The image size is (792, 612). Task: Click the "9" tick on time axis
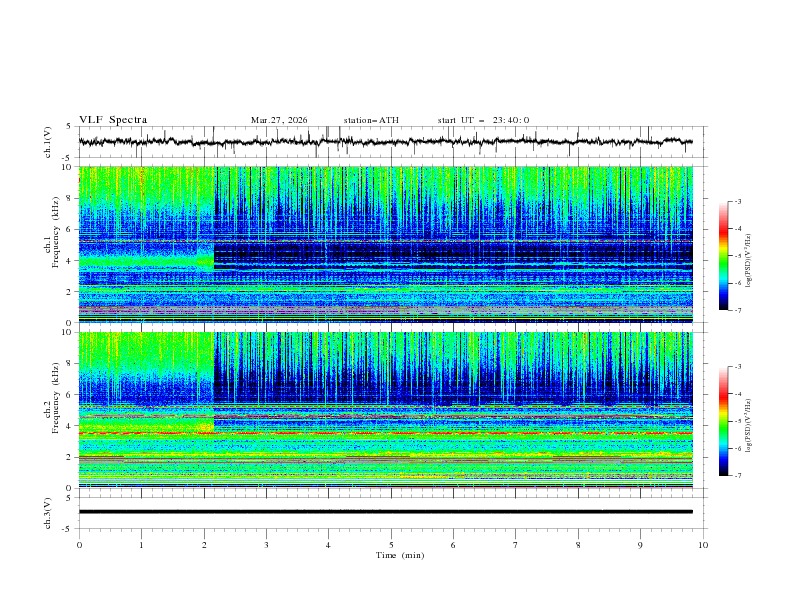(640, 545)
